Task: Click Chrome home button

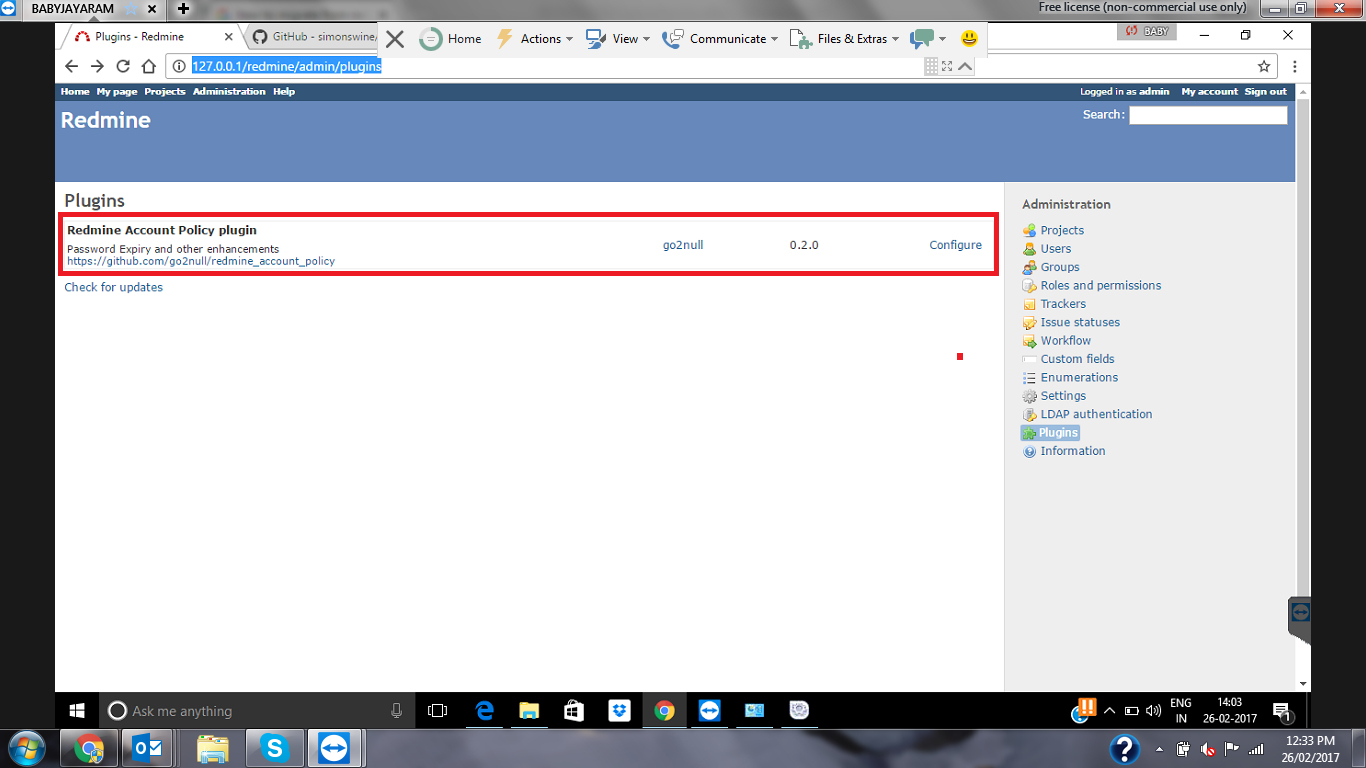Action: (149, 66)
